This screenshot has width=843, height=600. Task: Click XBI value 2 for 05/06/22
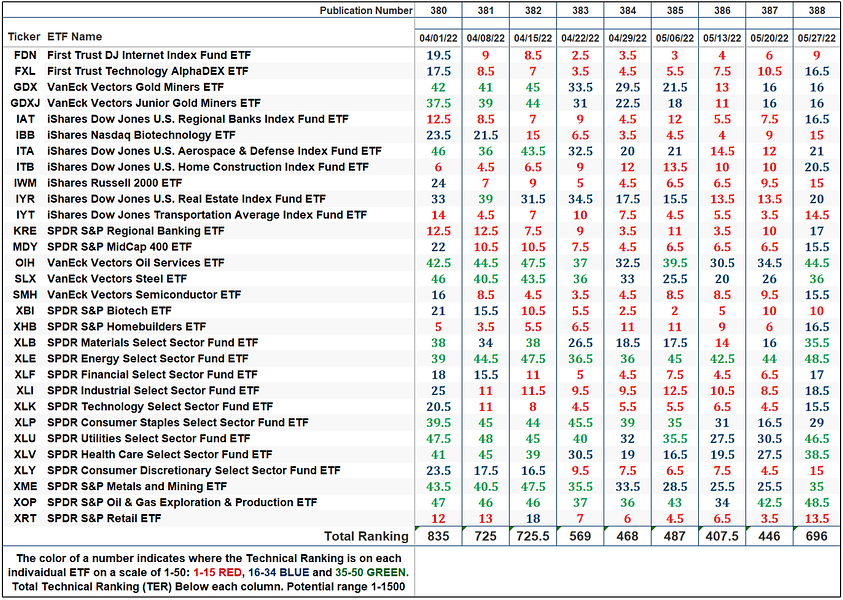[675, 311]
